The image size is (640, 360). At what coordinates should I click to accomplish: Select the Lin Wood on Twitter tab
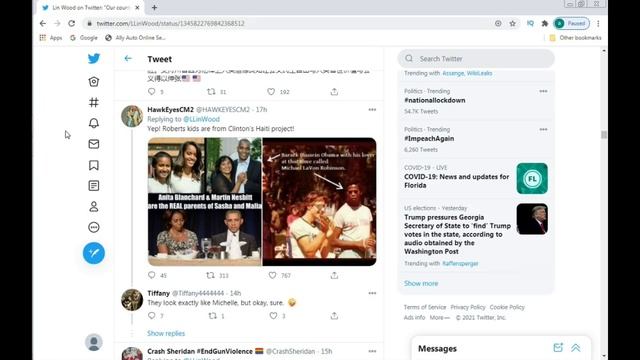[x=91, y=7]
